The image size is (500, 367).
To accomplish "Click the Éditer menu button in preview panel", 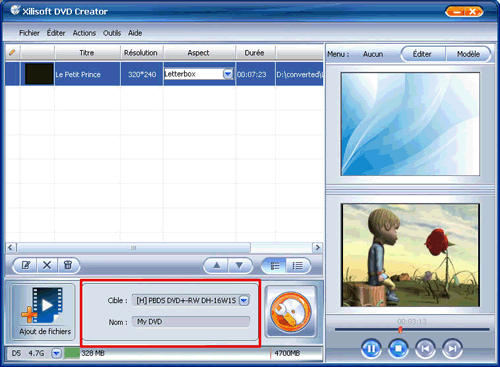I will coord(422,54).
